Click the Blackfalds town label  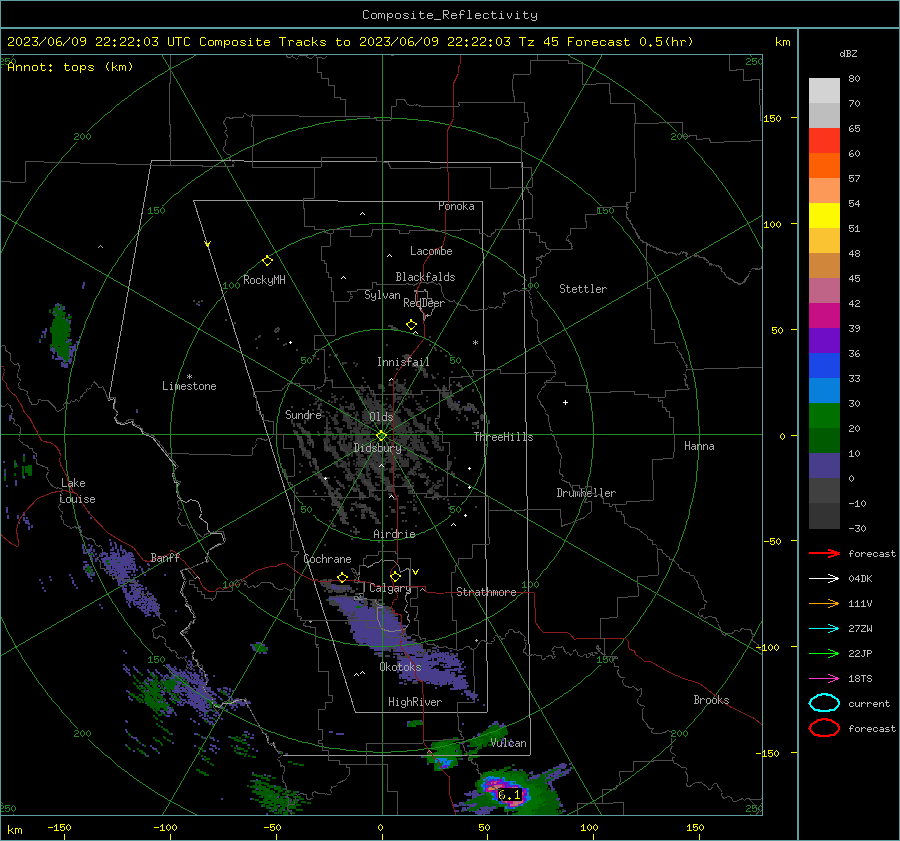(x=425, y=277)
